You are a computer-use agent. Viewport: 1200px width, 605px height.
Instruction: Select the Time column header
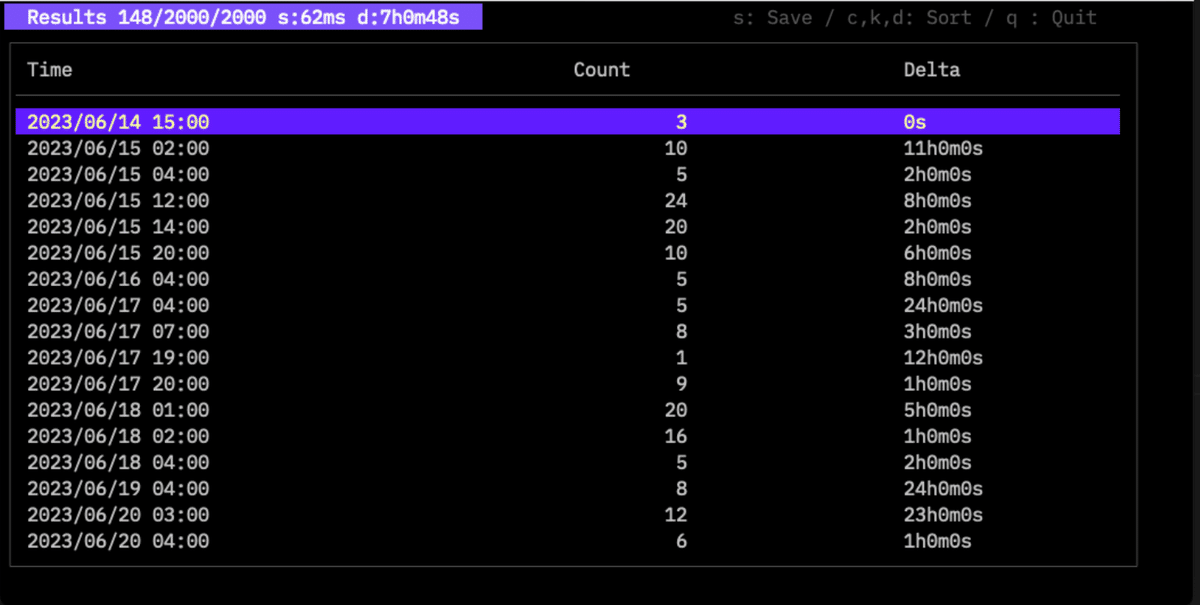[49, 70]
